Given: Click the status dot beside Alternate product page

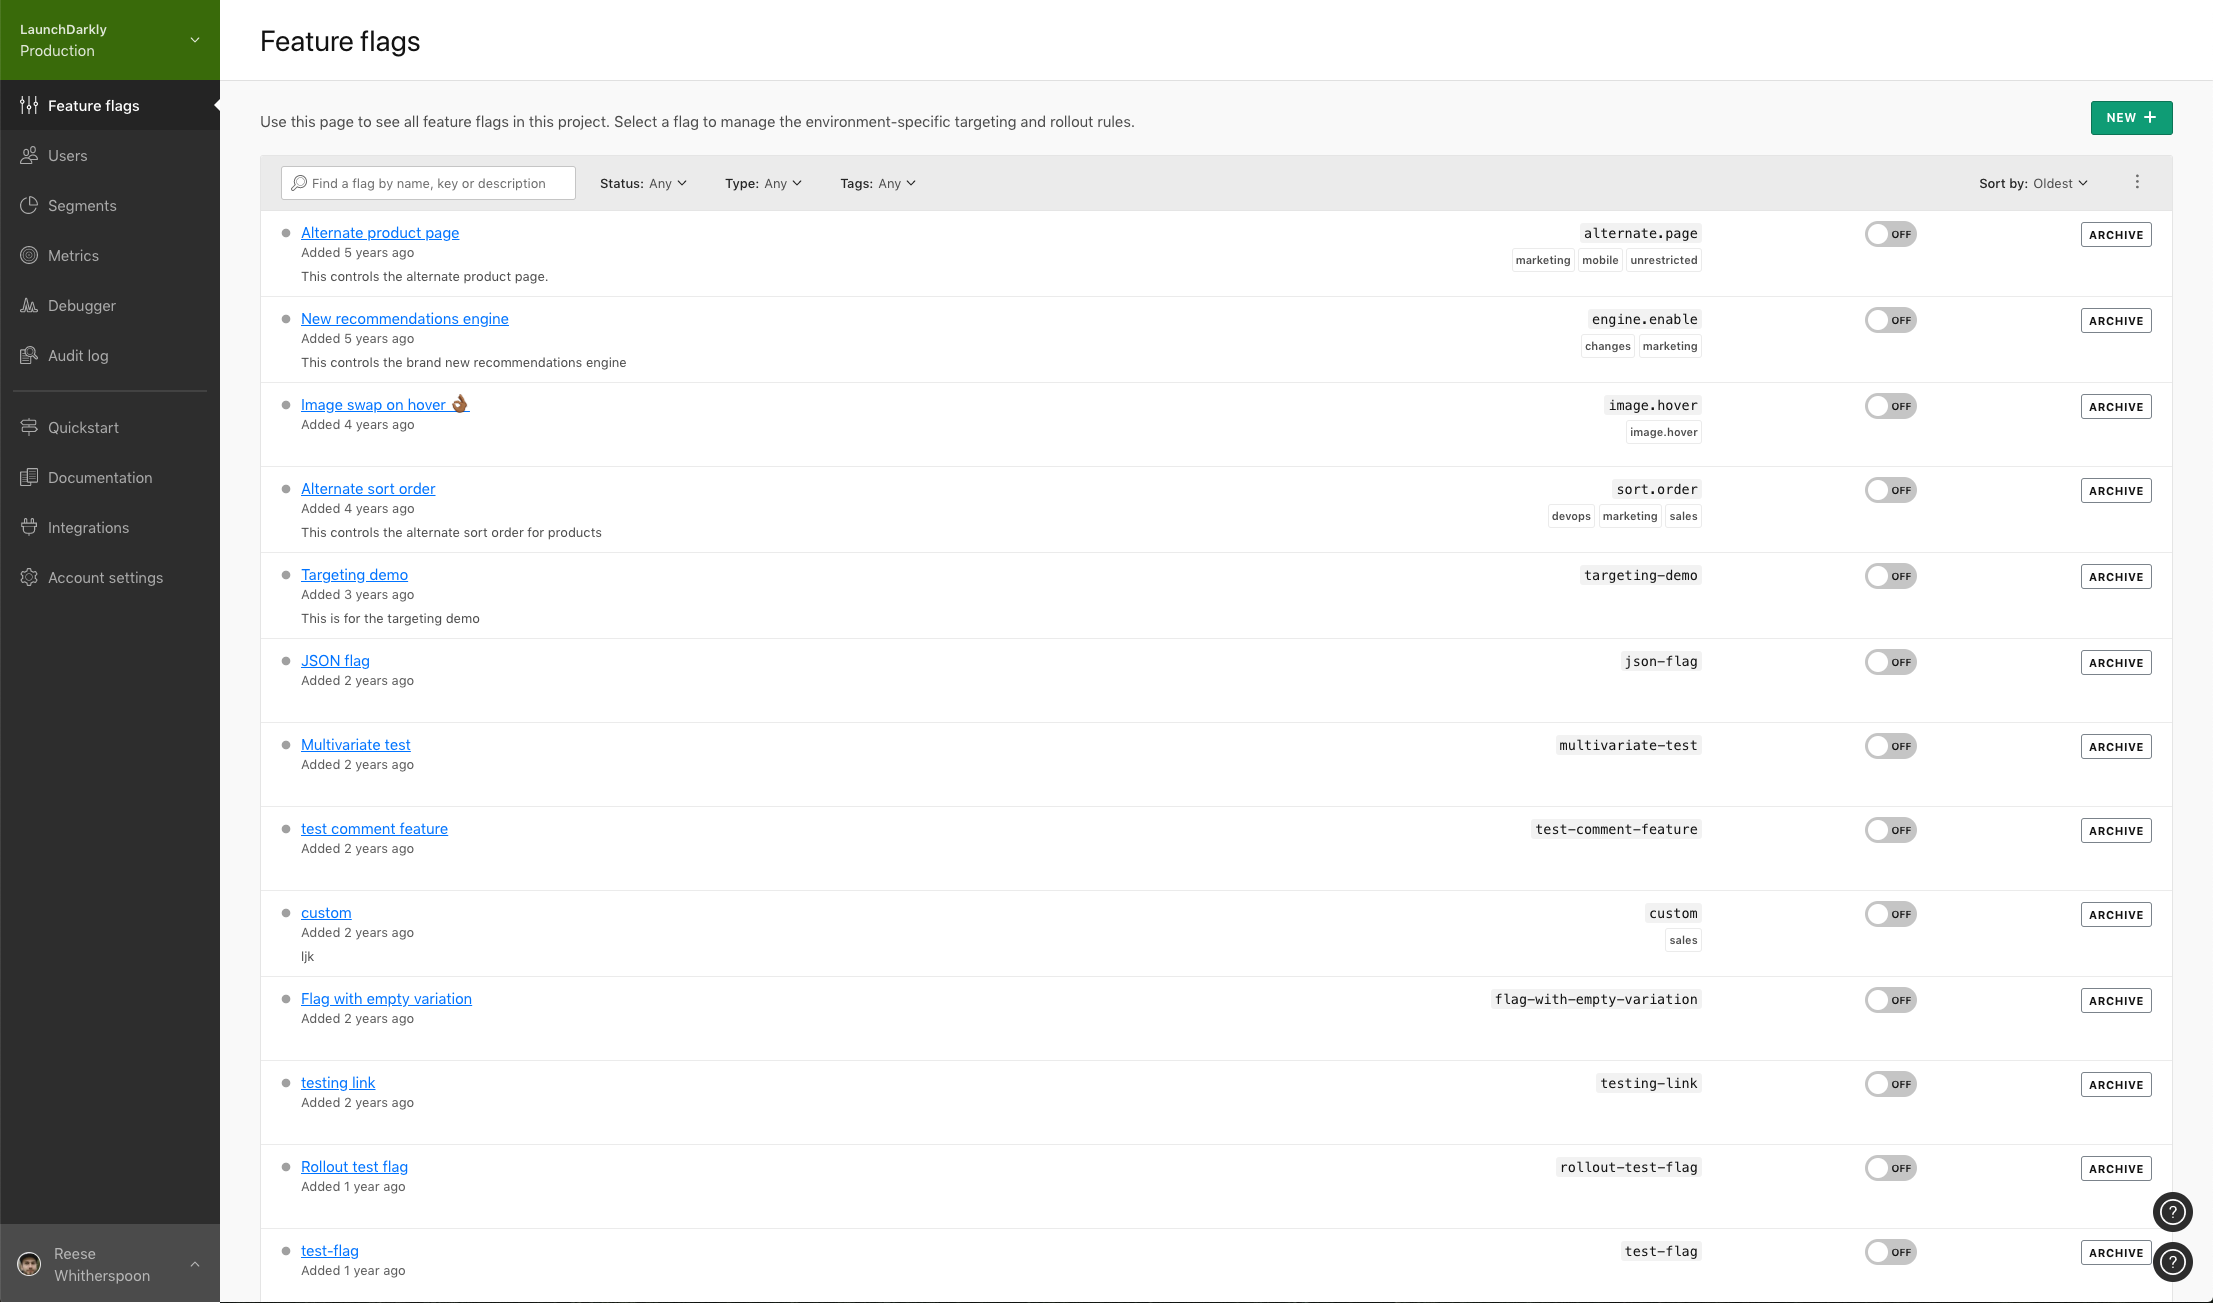Looking at the screenshot, I should pos(286,233).
